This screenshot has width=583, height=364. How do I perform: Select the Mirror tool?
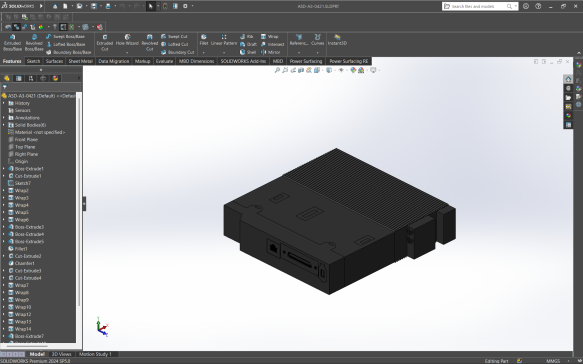pos(271,52)
